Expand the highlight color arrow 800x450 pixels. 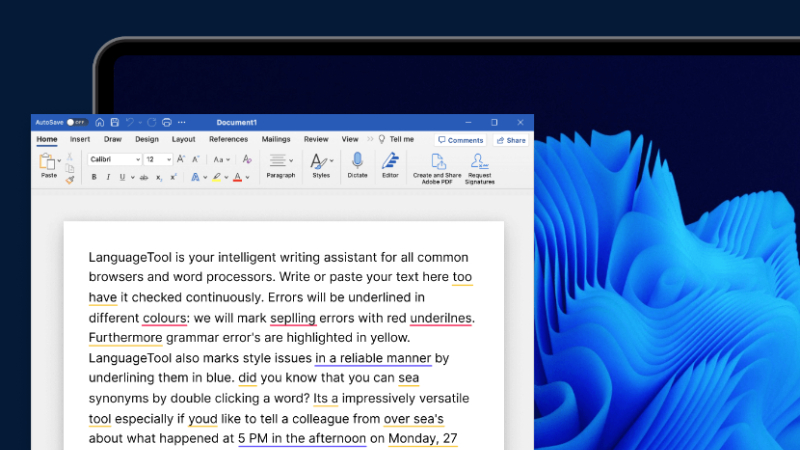(227, 178)
